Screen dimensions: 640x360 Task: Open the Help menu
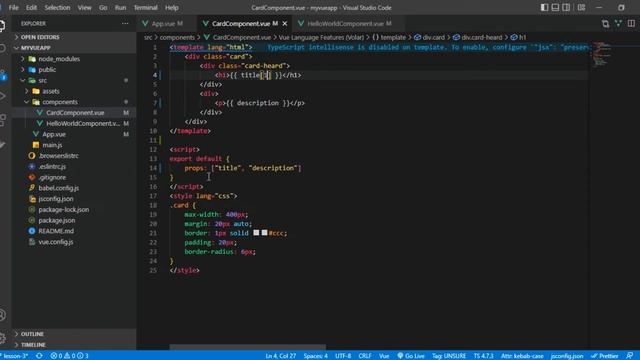(172, 7)
